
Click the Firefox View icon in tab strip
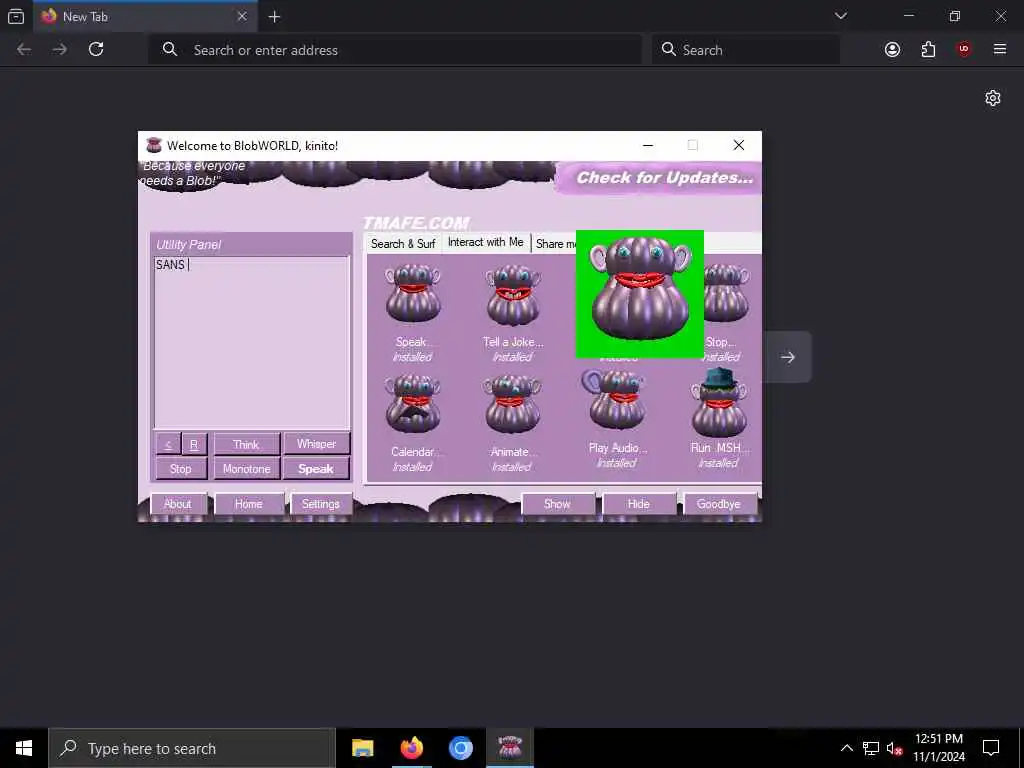tap(16, 17)
